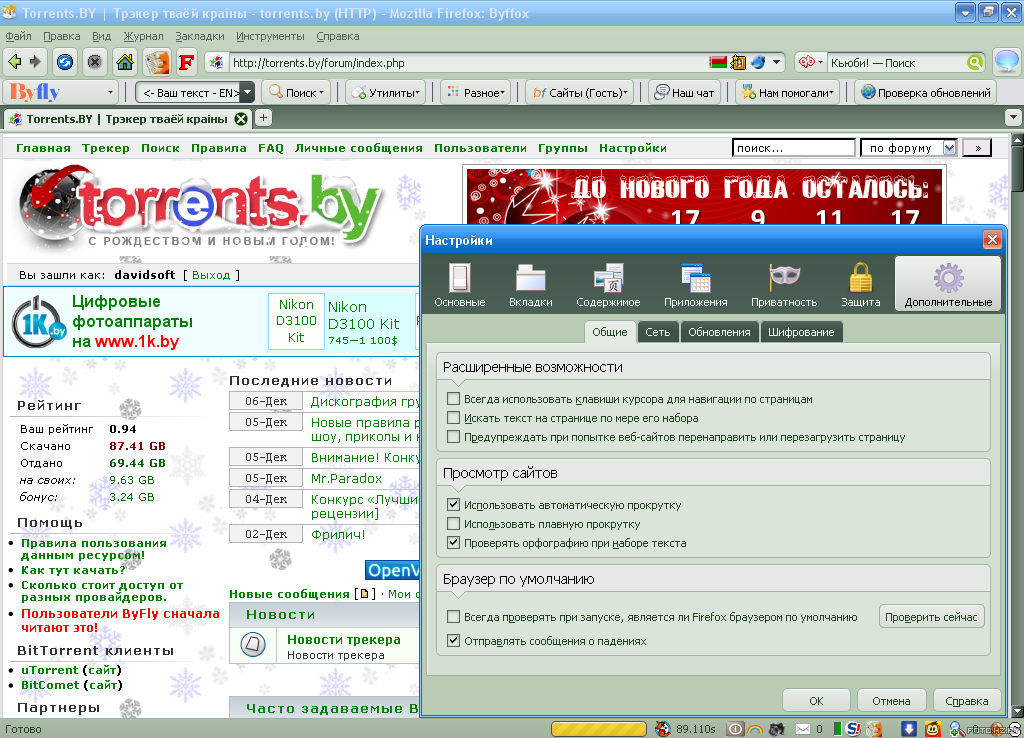Enable cursor keys navigation checkbox
Screen dimensions: 1024x738
[453, 398]
